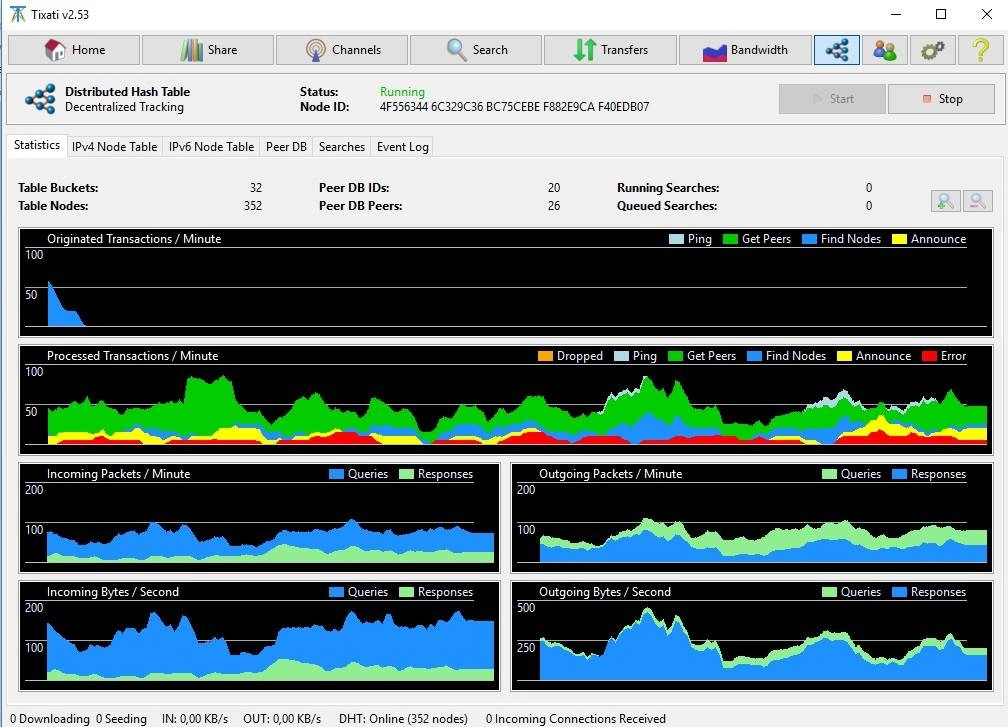Open the Transfers section
The height and width of the screenshot is (727, 1008).
610,50
